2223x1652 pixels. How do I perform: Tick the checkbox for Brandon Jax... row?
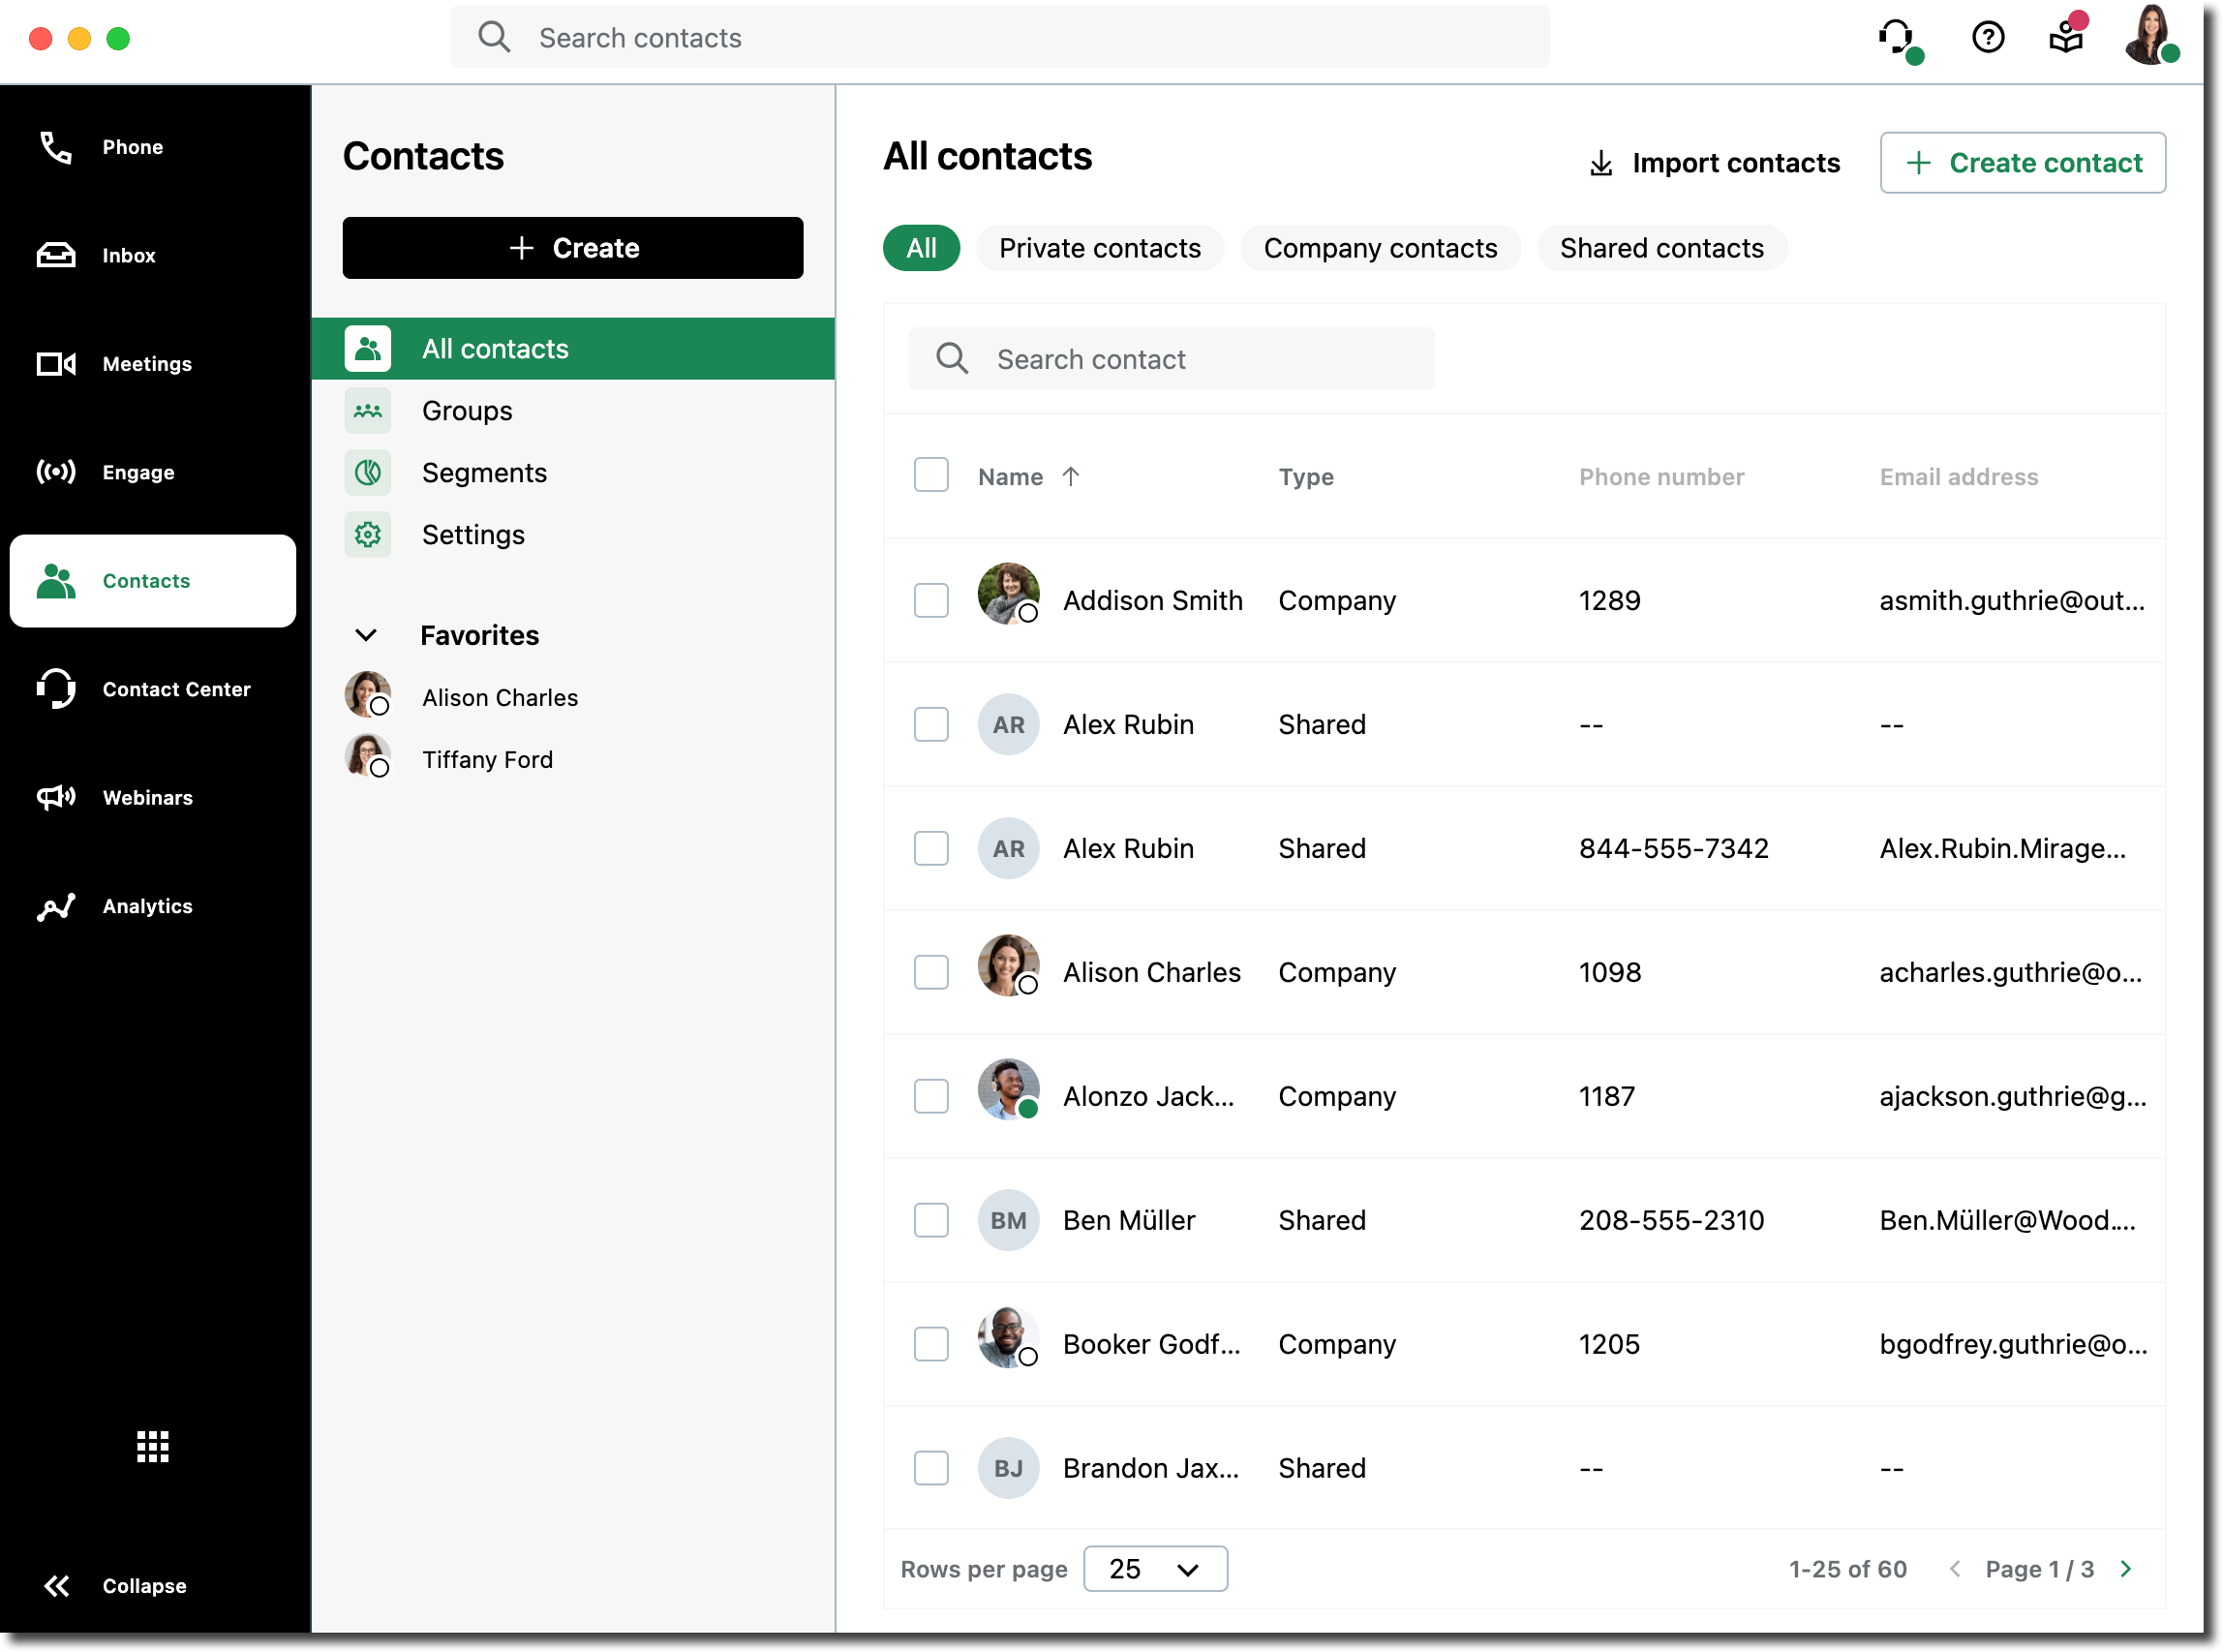tap(931, 1469)
